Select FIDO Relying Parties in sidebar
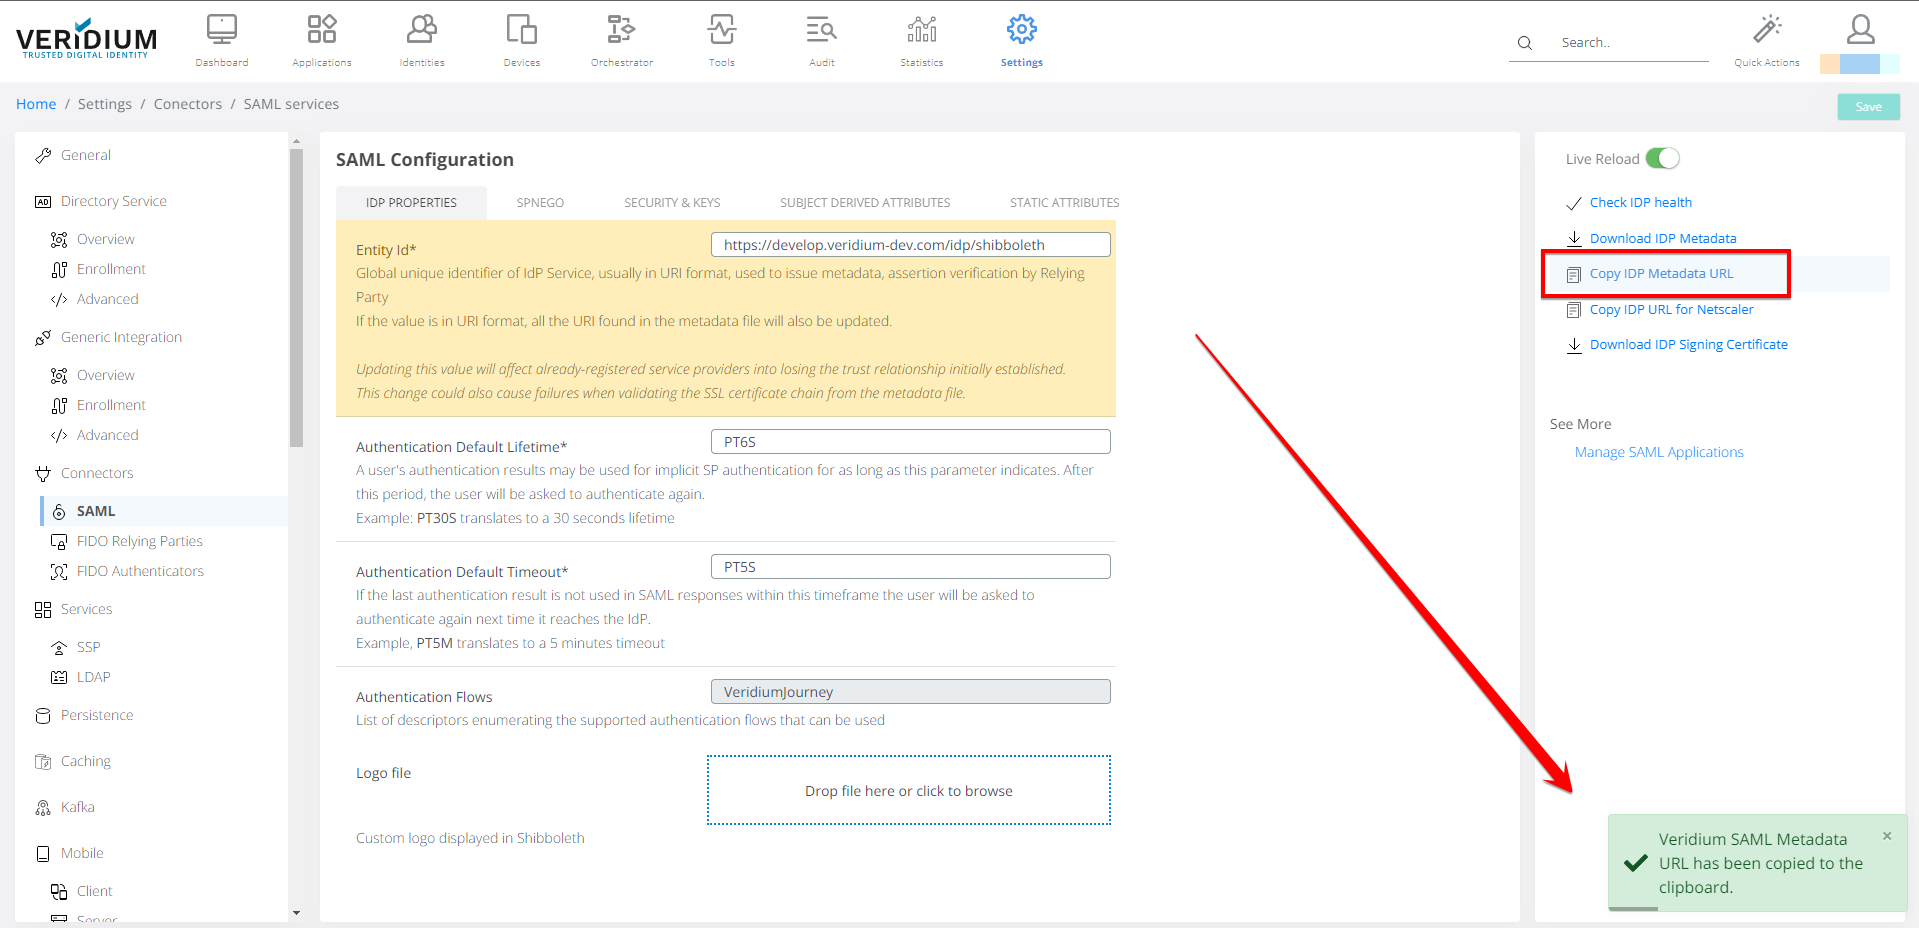Screen dimensions: 1919x928 [x=139, y=541]
